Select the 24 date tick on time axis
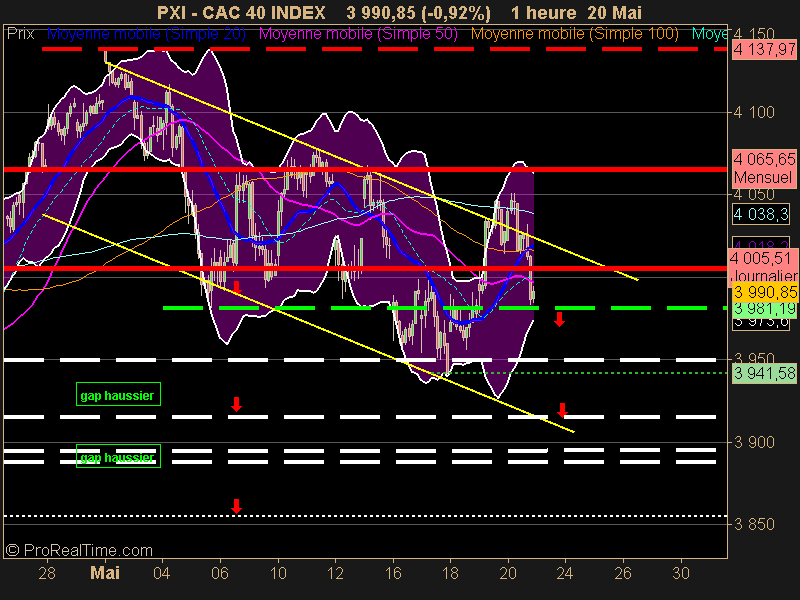The image size is (800, 600). click(x=565, y=573)
